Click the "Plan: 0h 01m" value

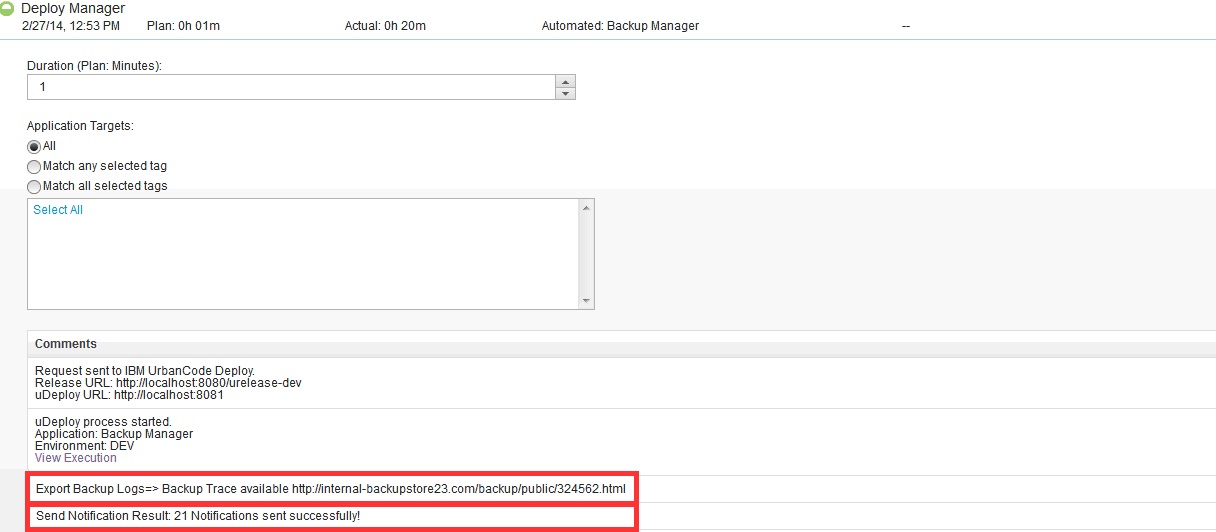pos(181,26)
